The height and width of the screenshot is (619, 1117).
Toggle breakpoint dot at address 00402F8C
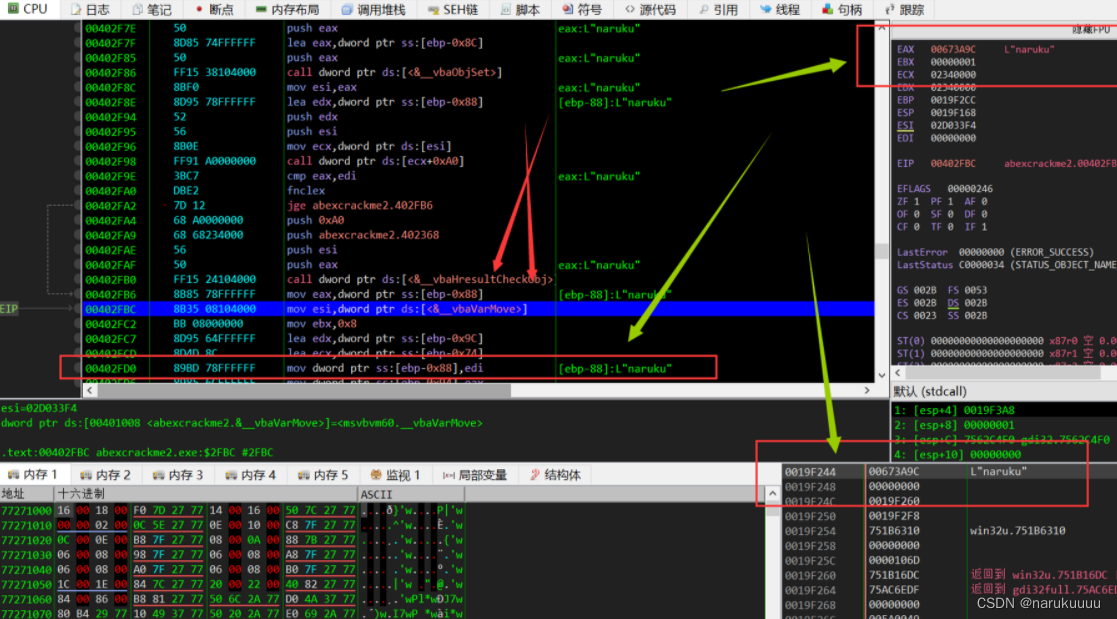point(78,87)
